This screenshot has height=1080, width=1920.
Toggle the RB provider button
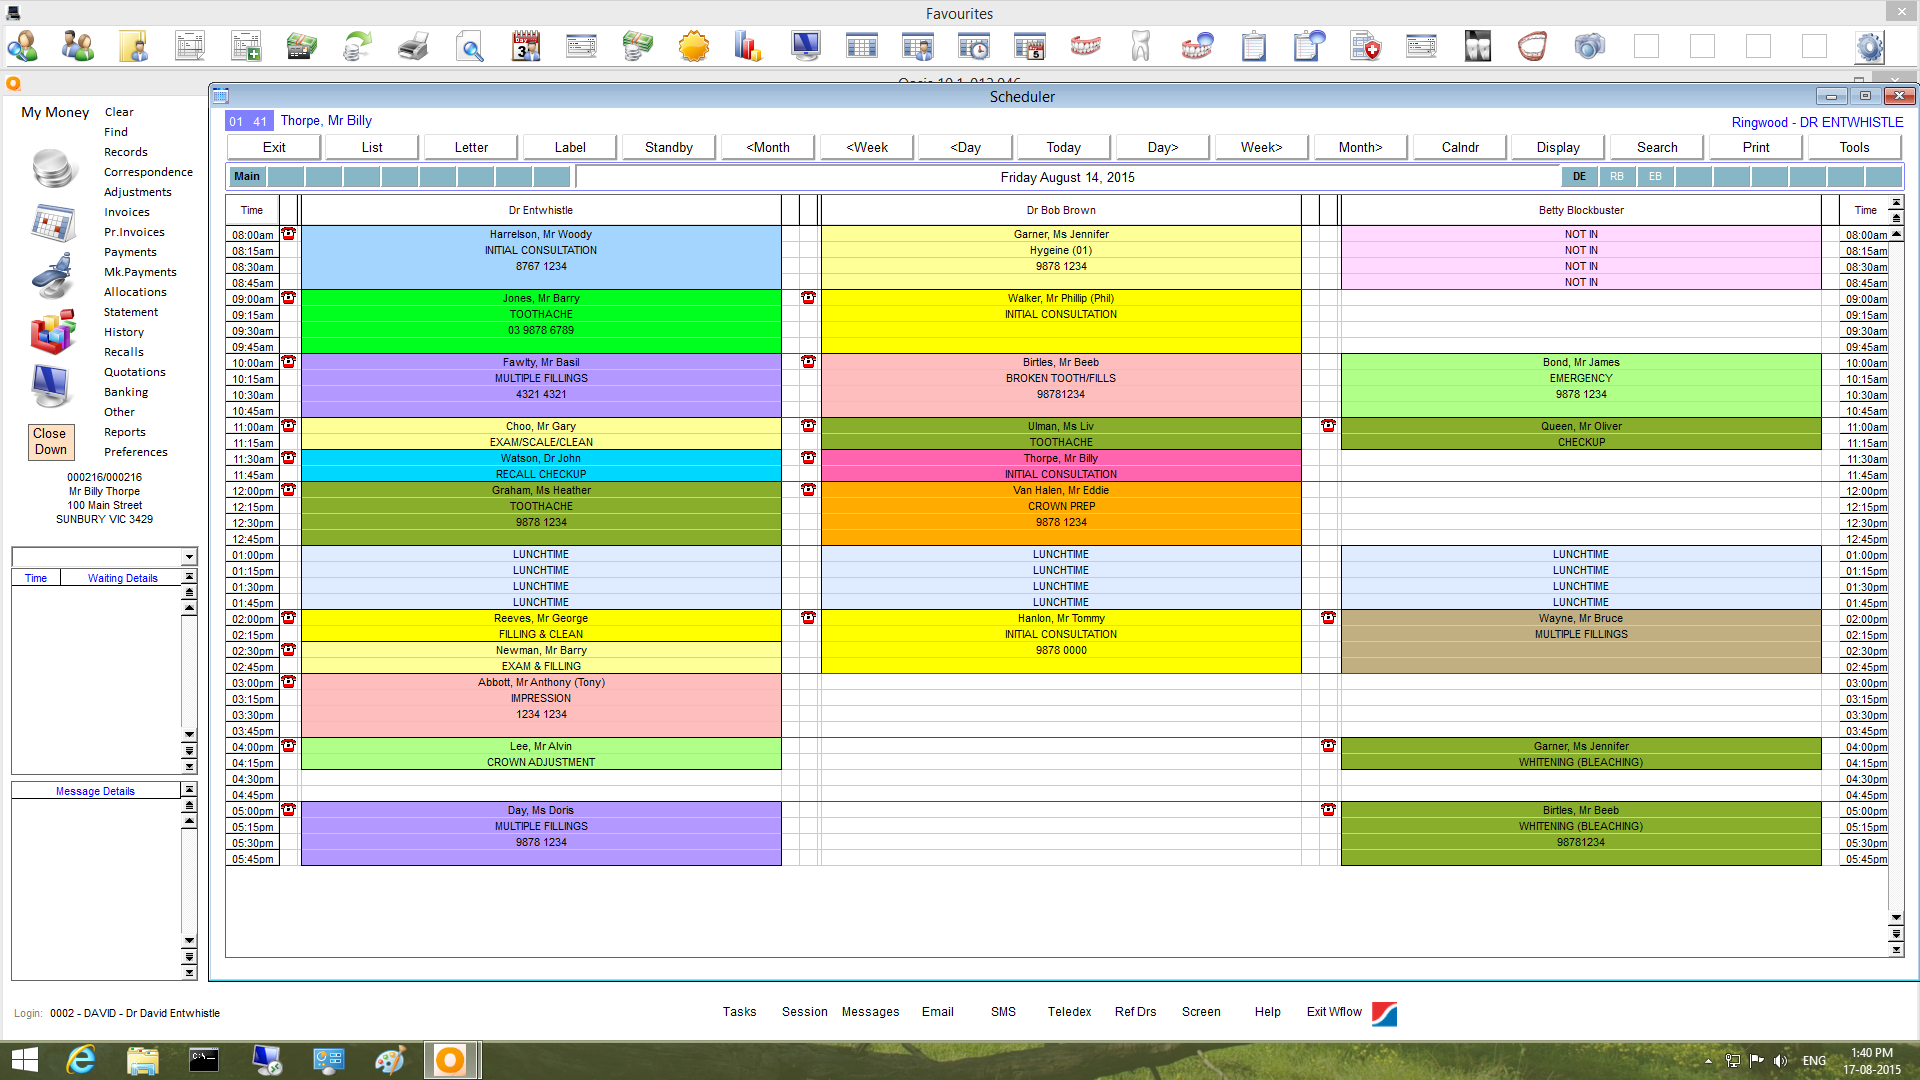click(1617, 177)
